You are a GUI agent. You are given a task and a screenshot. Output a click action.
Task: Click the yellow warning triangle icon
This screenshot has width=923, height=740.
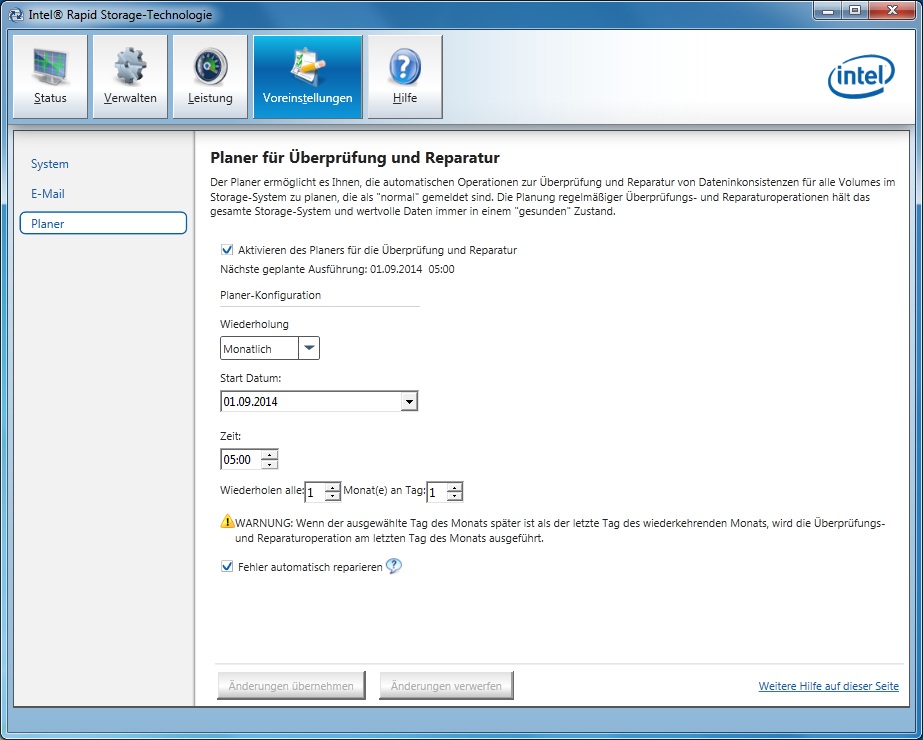coord(227,521)
